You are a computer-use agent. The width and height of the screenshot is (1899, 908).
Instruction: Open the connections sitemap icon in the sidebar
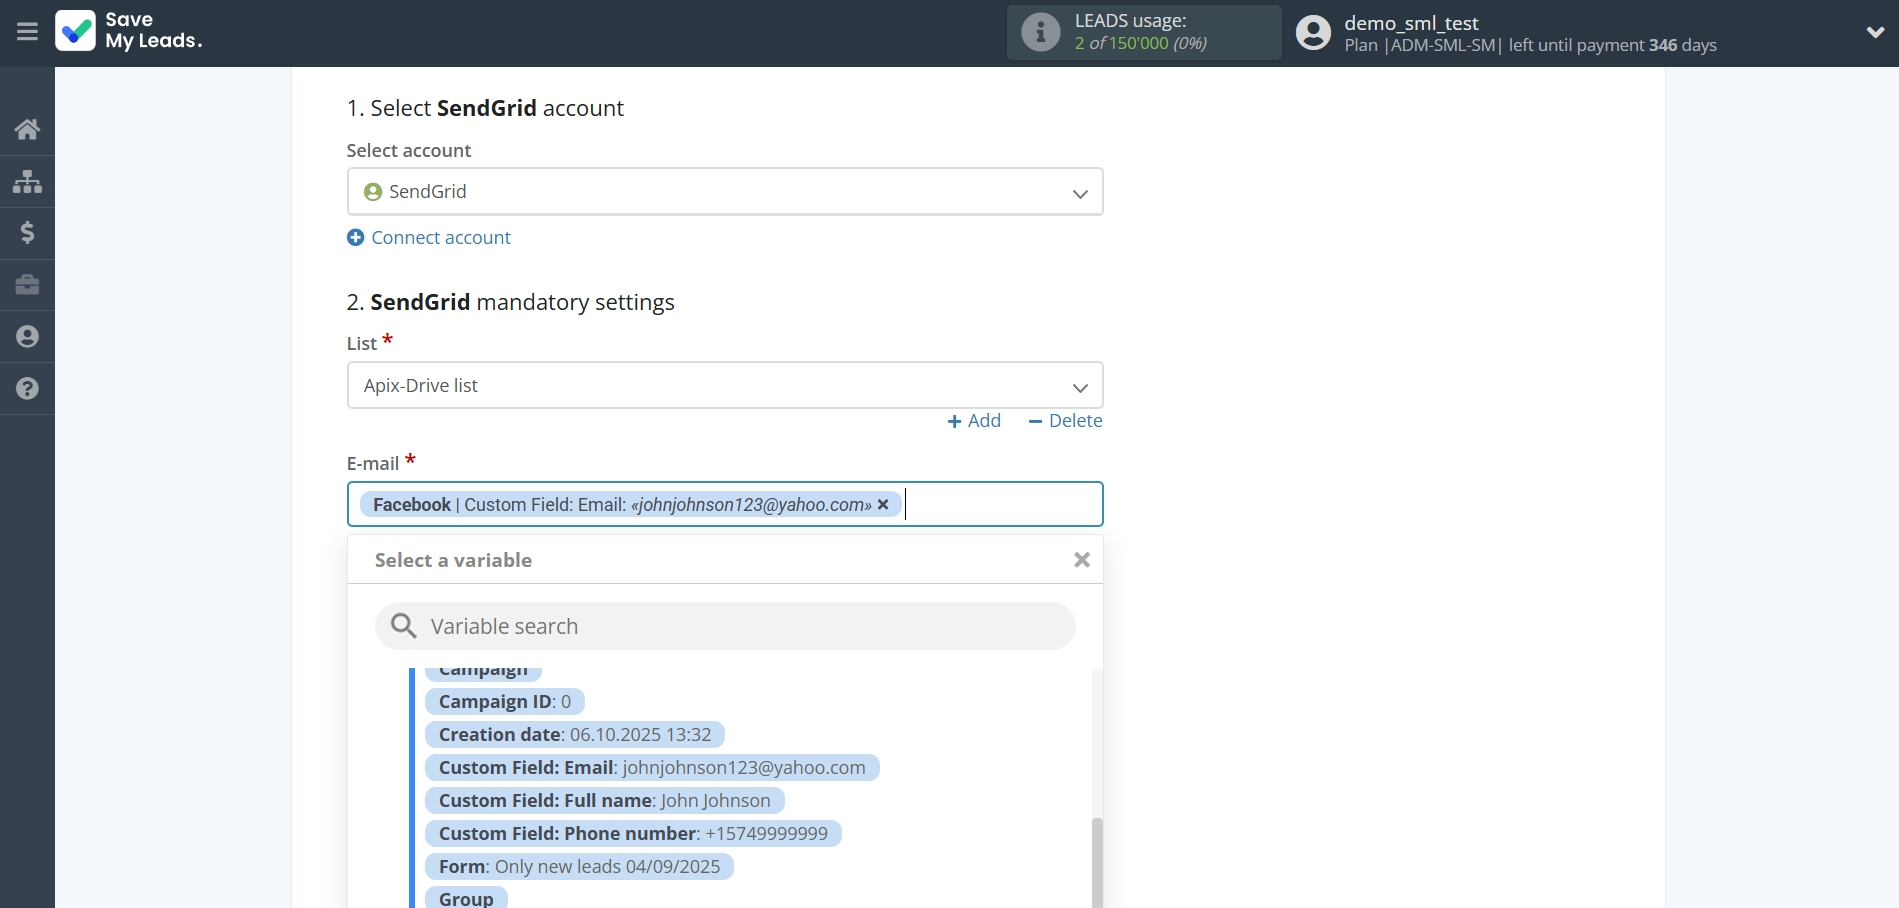coord(27,181)
